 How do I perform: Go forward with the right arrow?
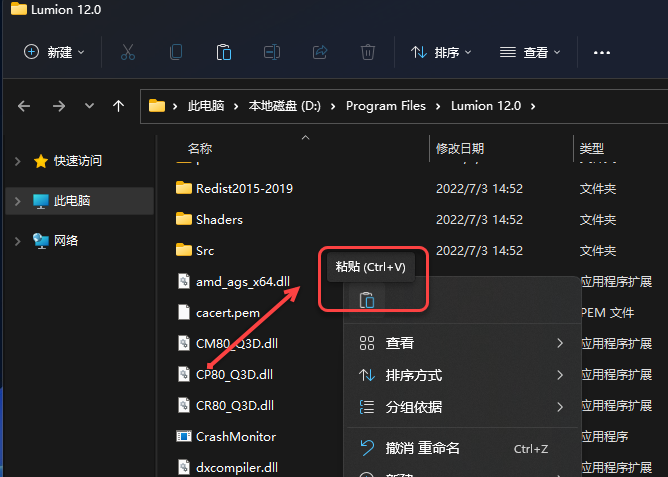[59, 106]
